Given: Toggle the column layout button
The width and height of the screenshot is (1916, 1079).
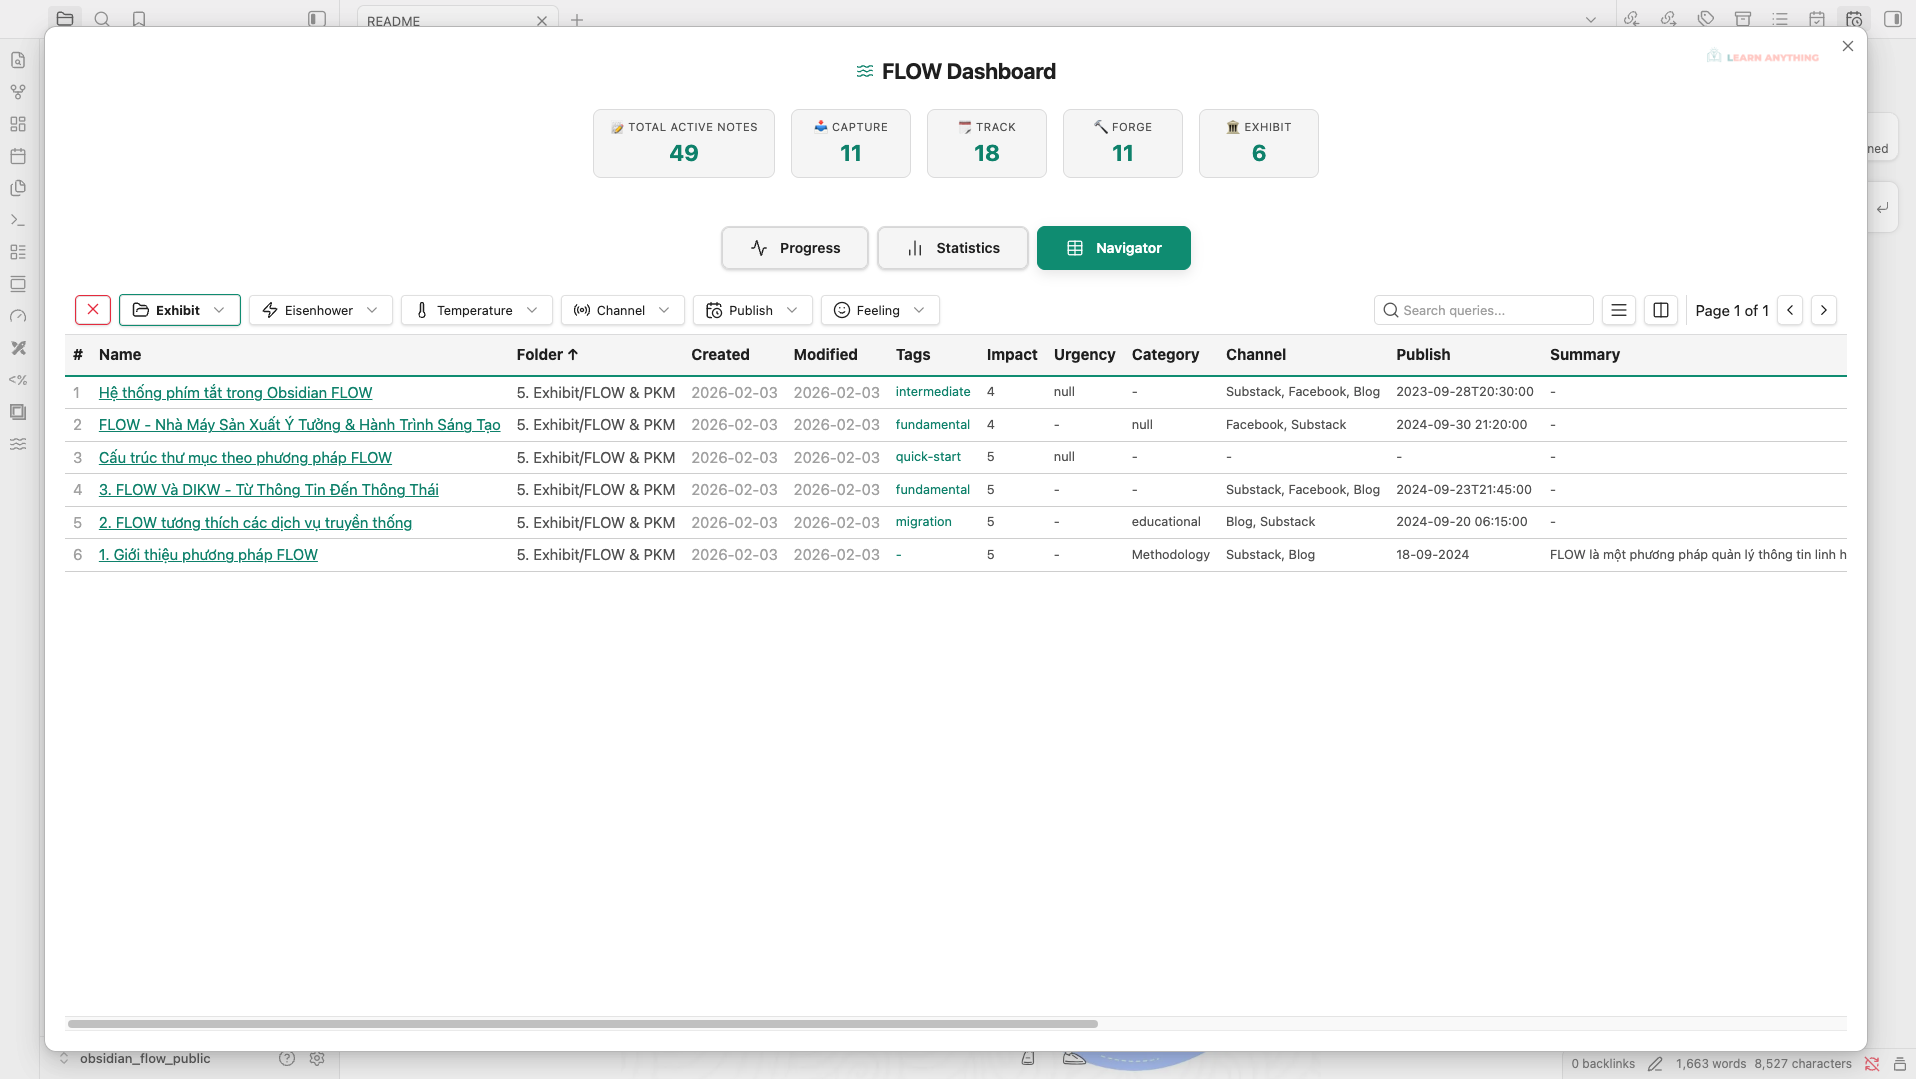Looking at the screenshot, I should click(x=1661, y=310).
